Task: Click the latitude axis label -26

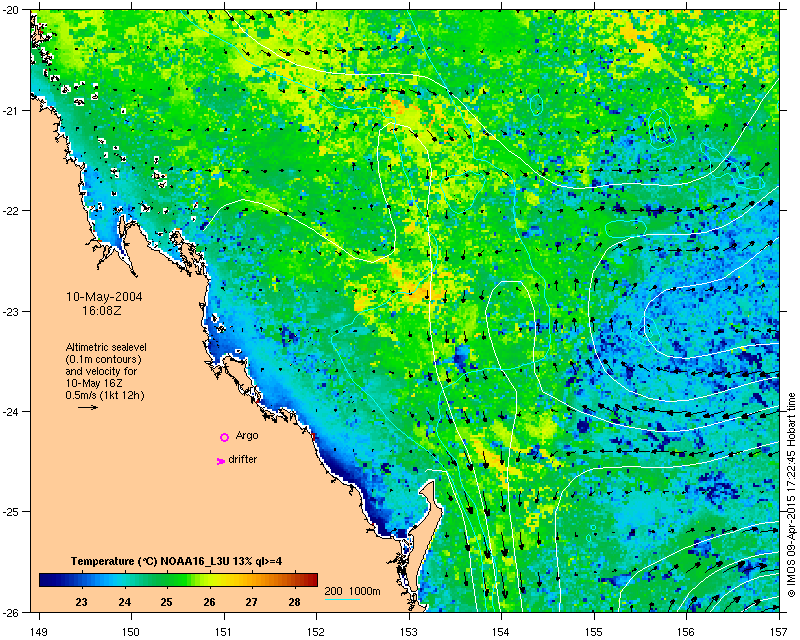Action: (10, 611)
